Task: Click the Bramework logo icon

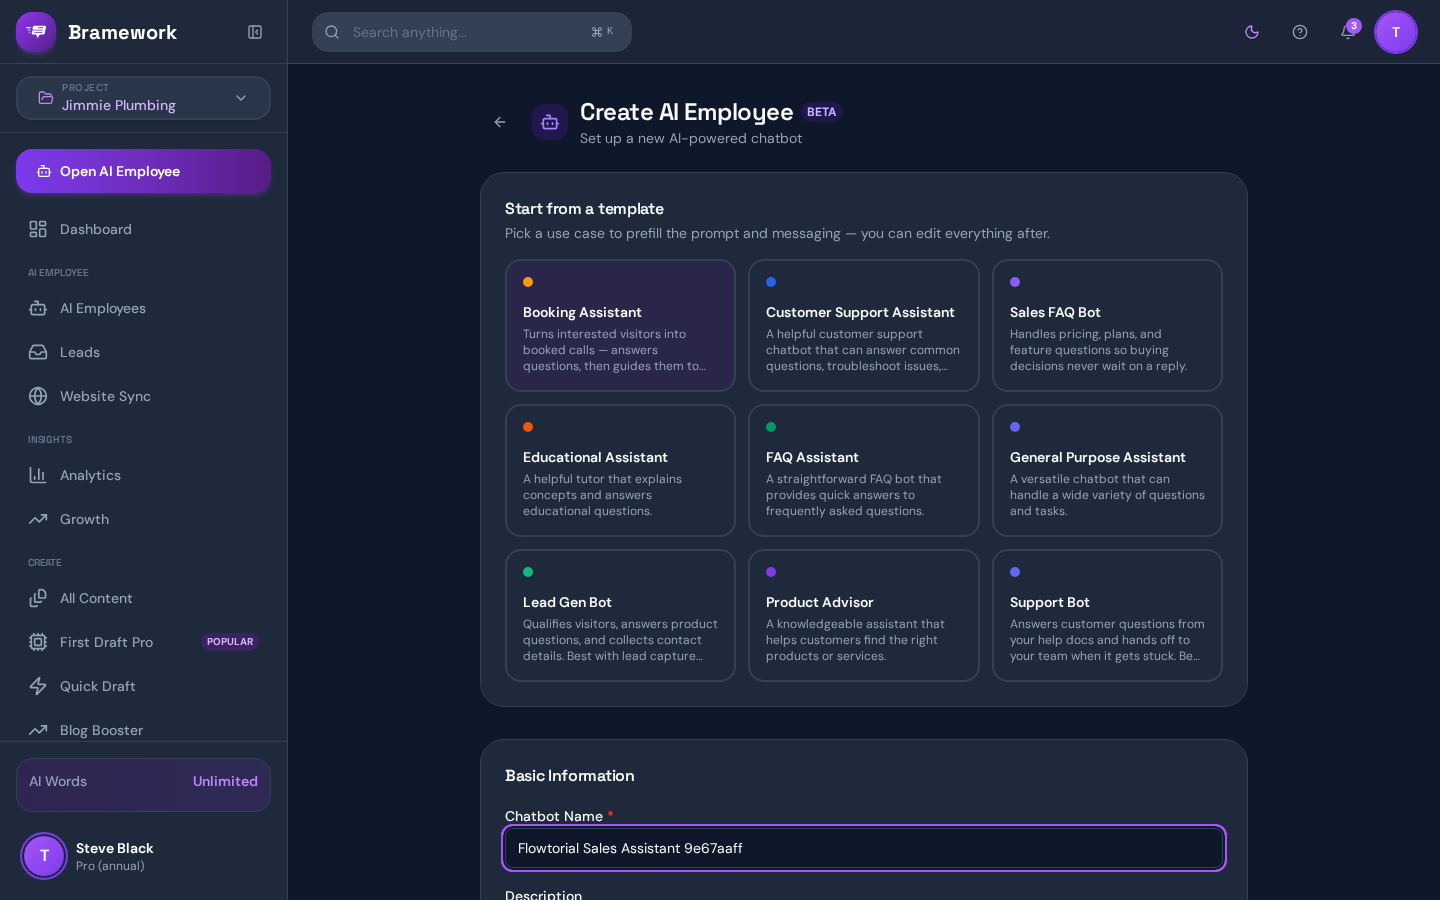Action: (x=36, y=32)
